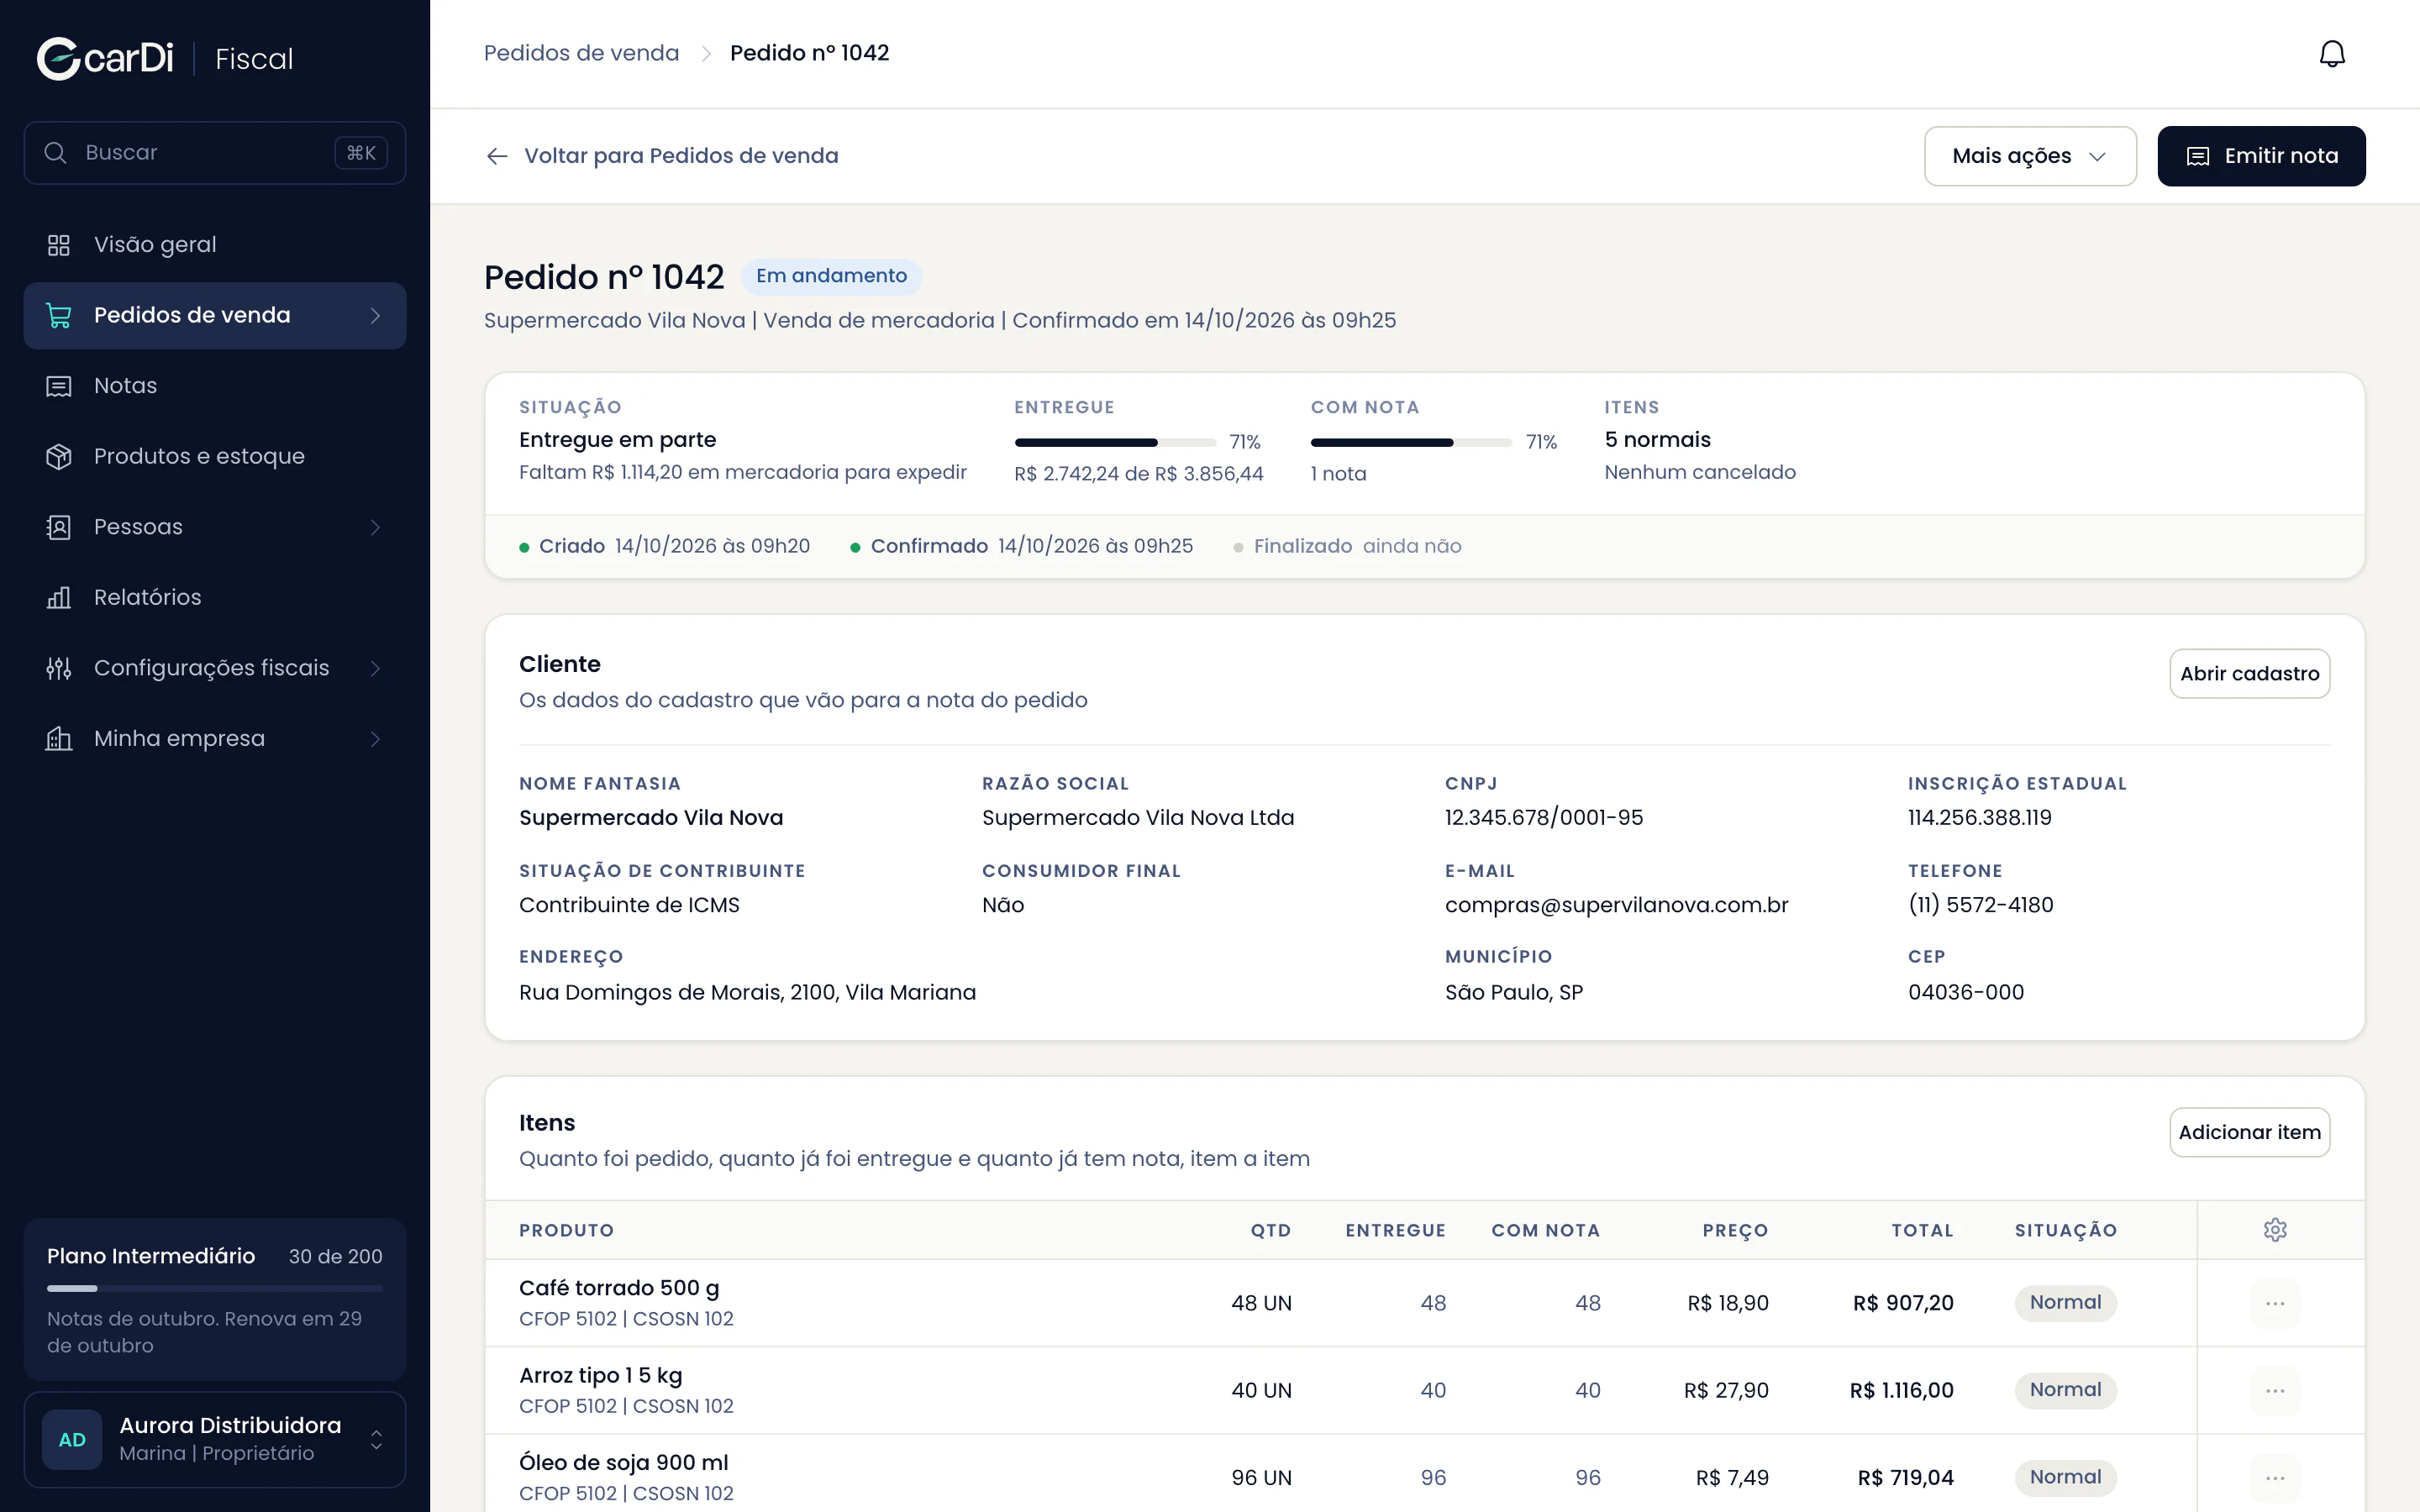
Task: Open row actions for Café torrado 500 g
Action: [x=2275, y=1303]
